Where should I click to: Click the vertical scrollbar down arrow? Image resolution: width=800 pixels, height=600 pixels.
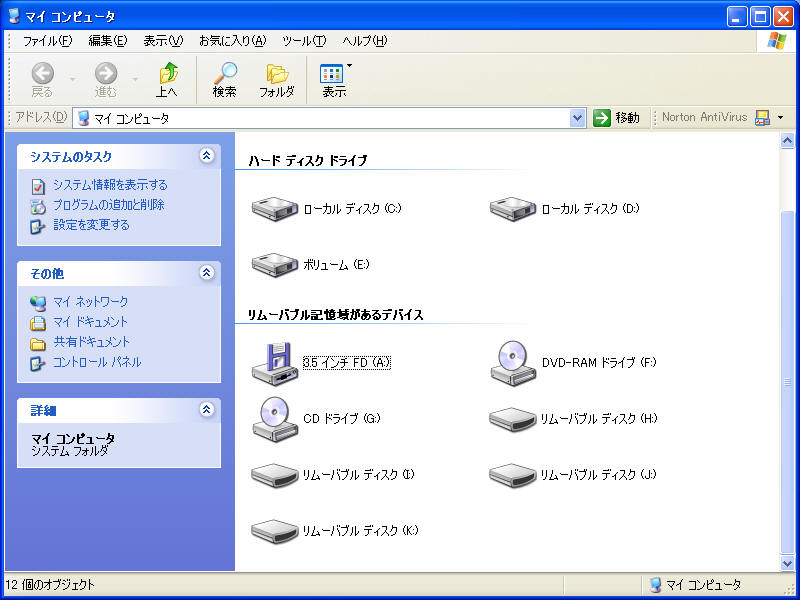788,563
